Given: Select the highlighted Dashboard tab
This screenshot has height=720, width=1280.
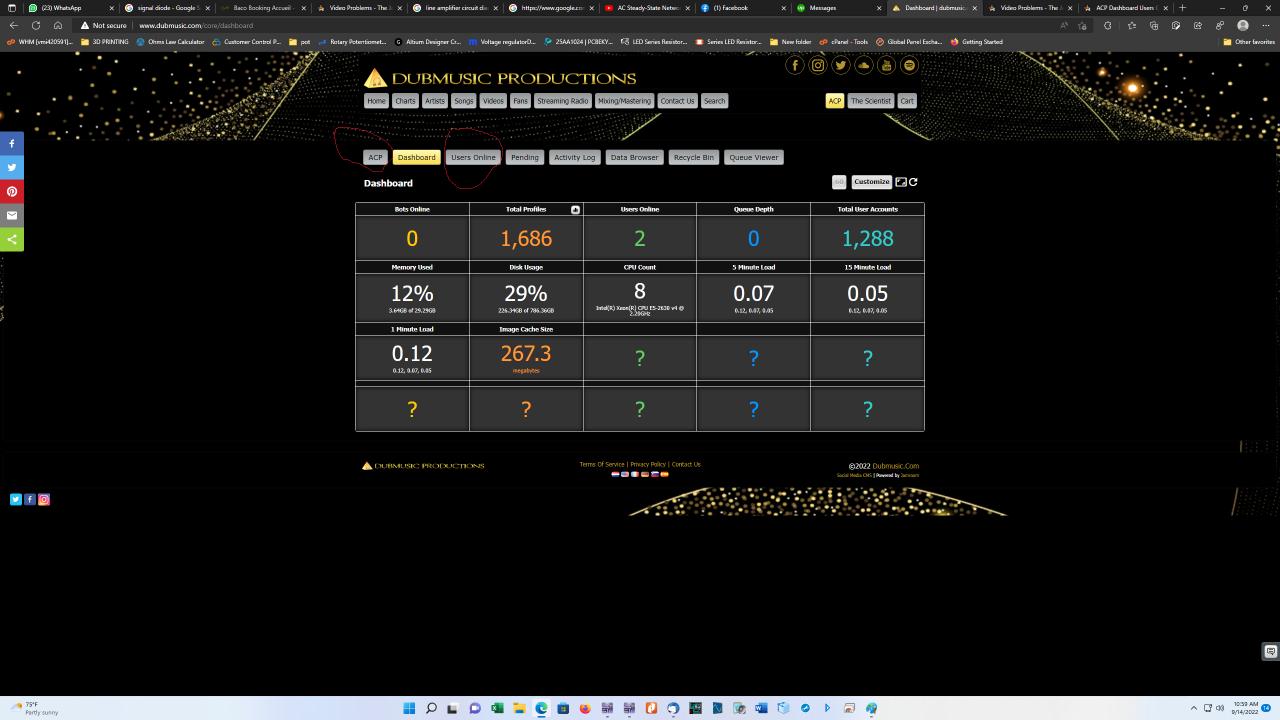Looking at the screenshot, I should point(416,157).
